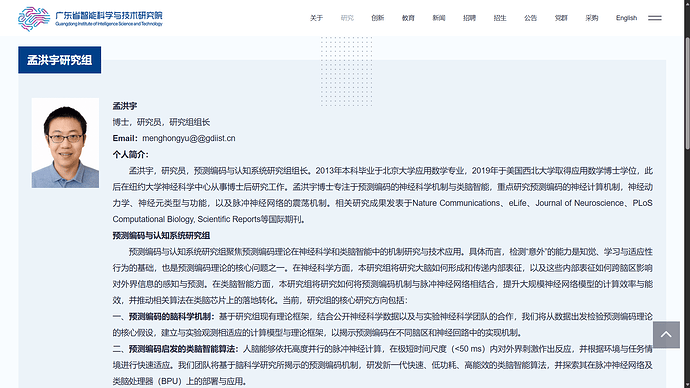Click the 预测编码的脑科学机制 bold text
This screenshot has width=690, height=388.
[169, 316]
